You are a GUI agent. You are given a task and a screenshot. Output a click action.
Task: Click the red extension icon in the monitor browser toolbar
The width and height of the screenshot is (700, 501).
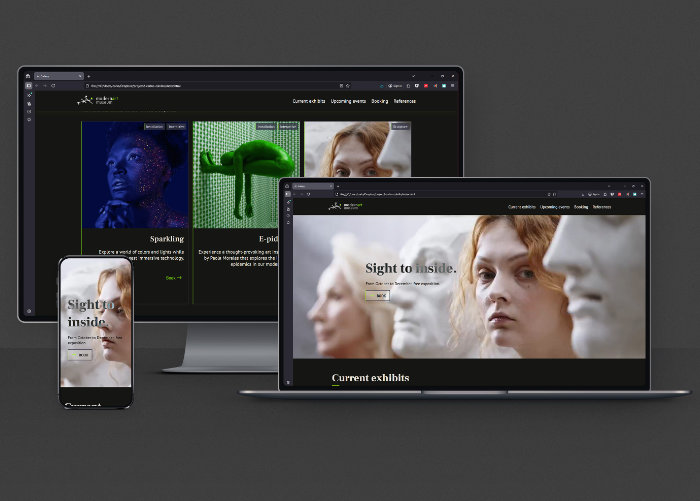point(426,86)
